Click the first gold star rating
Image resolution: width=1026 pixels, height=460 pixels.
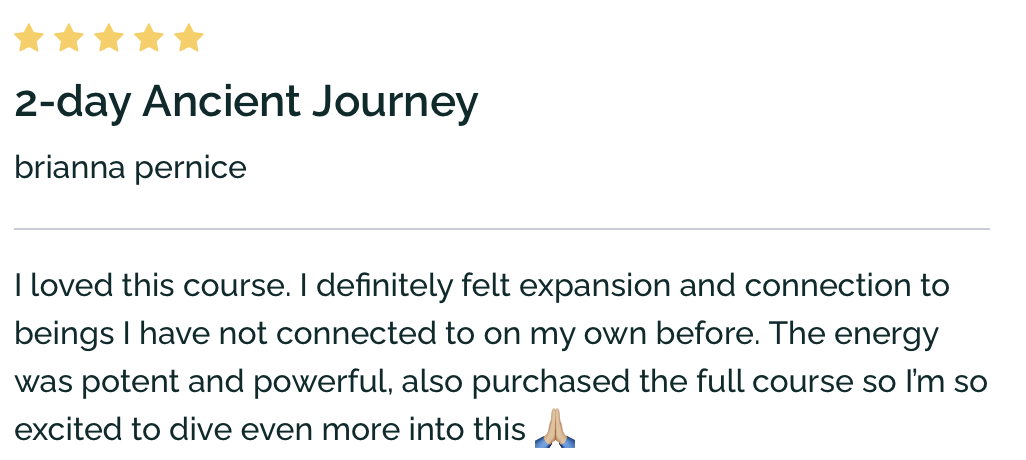point(29,39)
